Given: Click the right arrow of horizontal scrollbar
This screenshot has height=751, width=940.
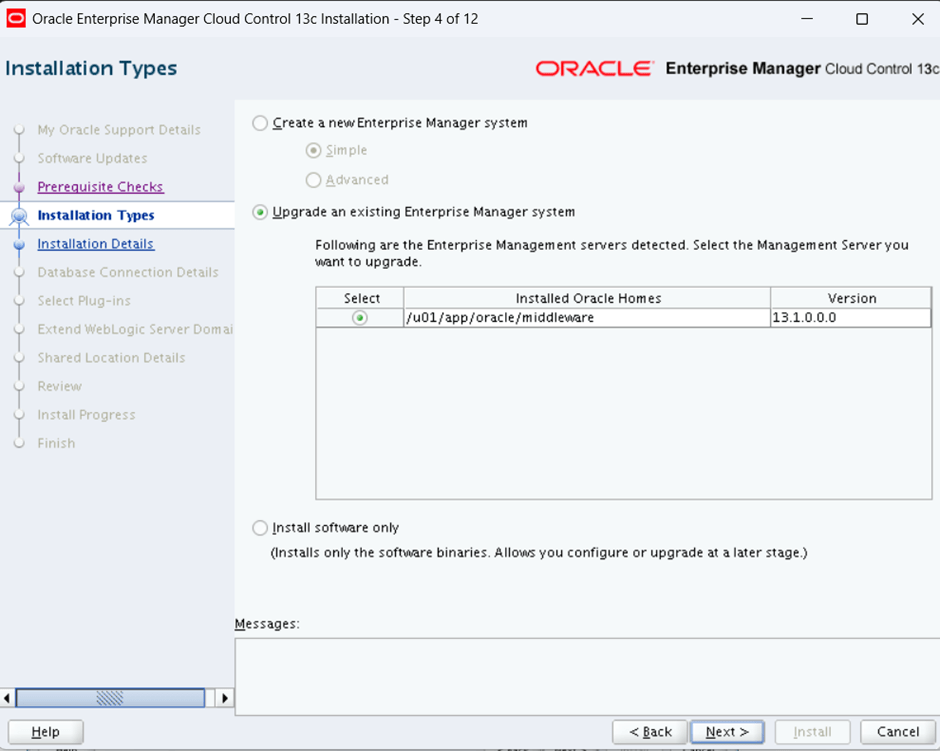Looking at the screenshot, I should 224,698.
